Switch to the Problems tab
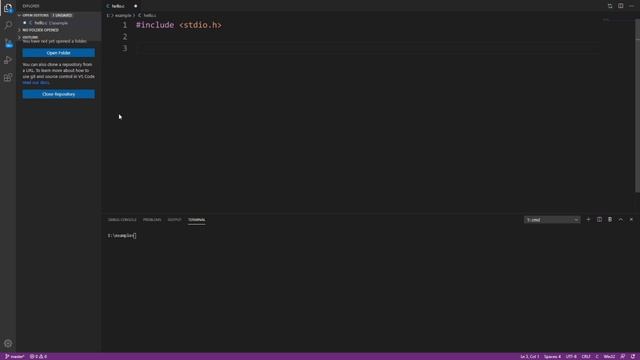The width and height of the screenshot is (640, 360). (x=152, y=220)
